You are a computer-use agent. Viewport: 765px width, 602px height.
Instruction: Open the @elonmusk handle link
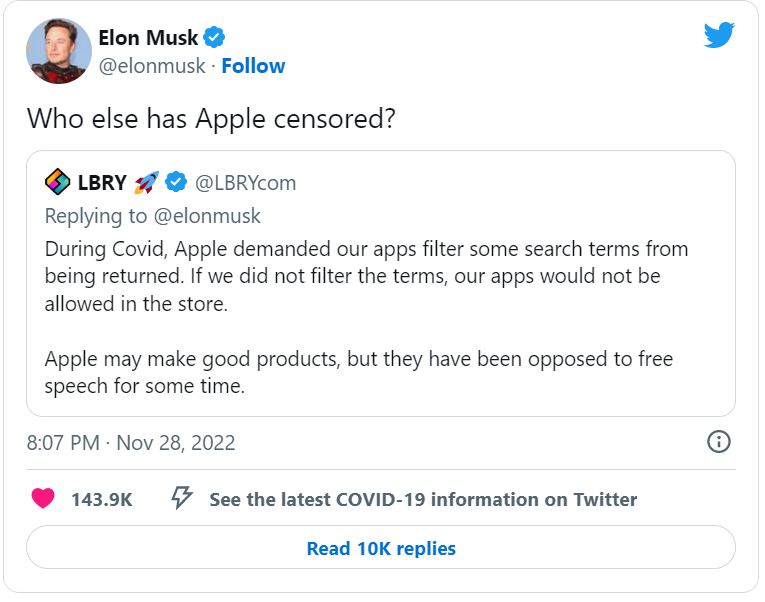[152, 66]
